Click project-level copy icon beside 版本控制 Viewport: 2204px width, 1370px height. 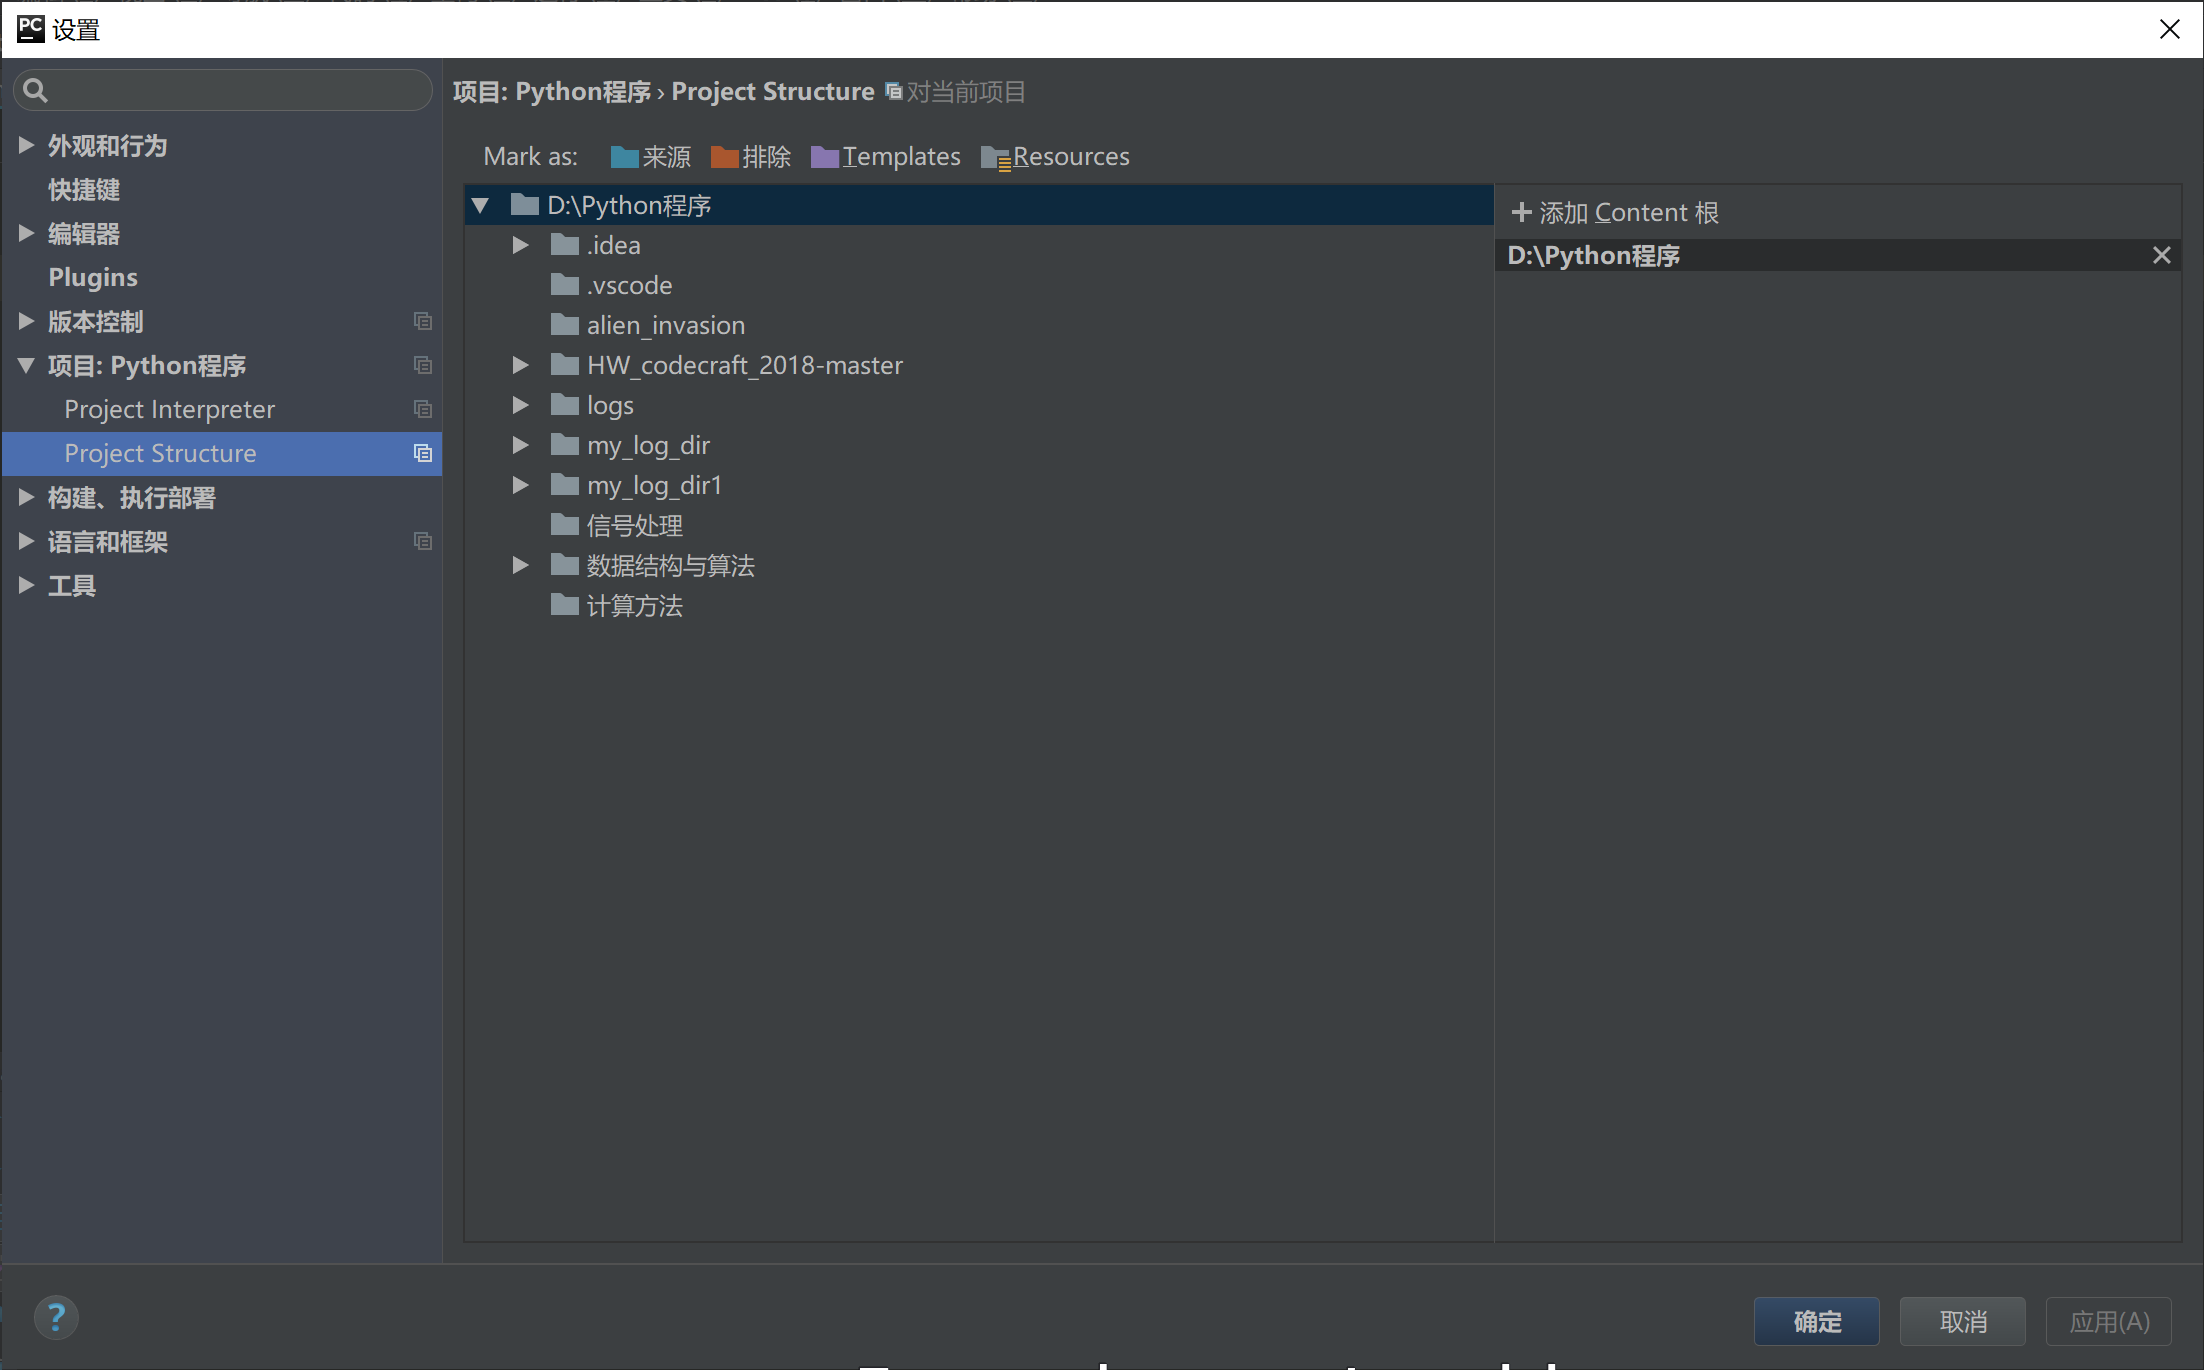coord(423,322)
